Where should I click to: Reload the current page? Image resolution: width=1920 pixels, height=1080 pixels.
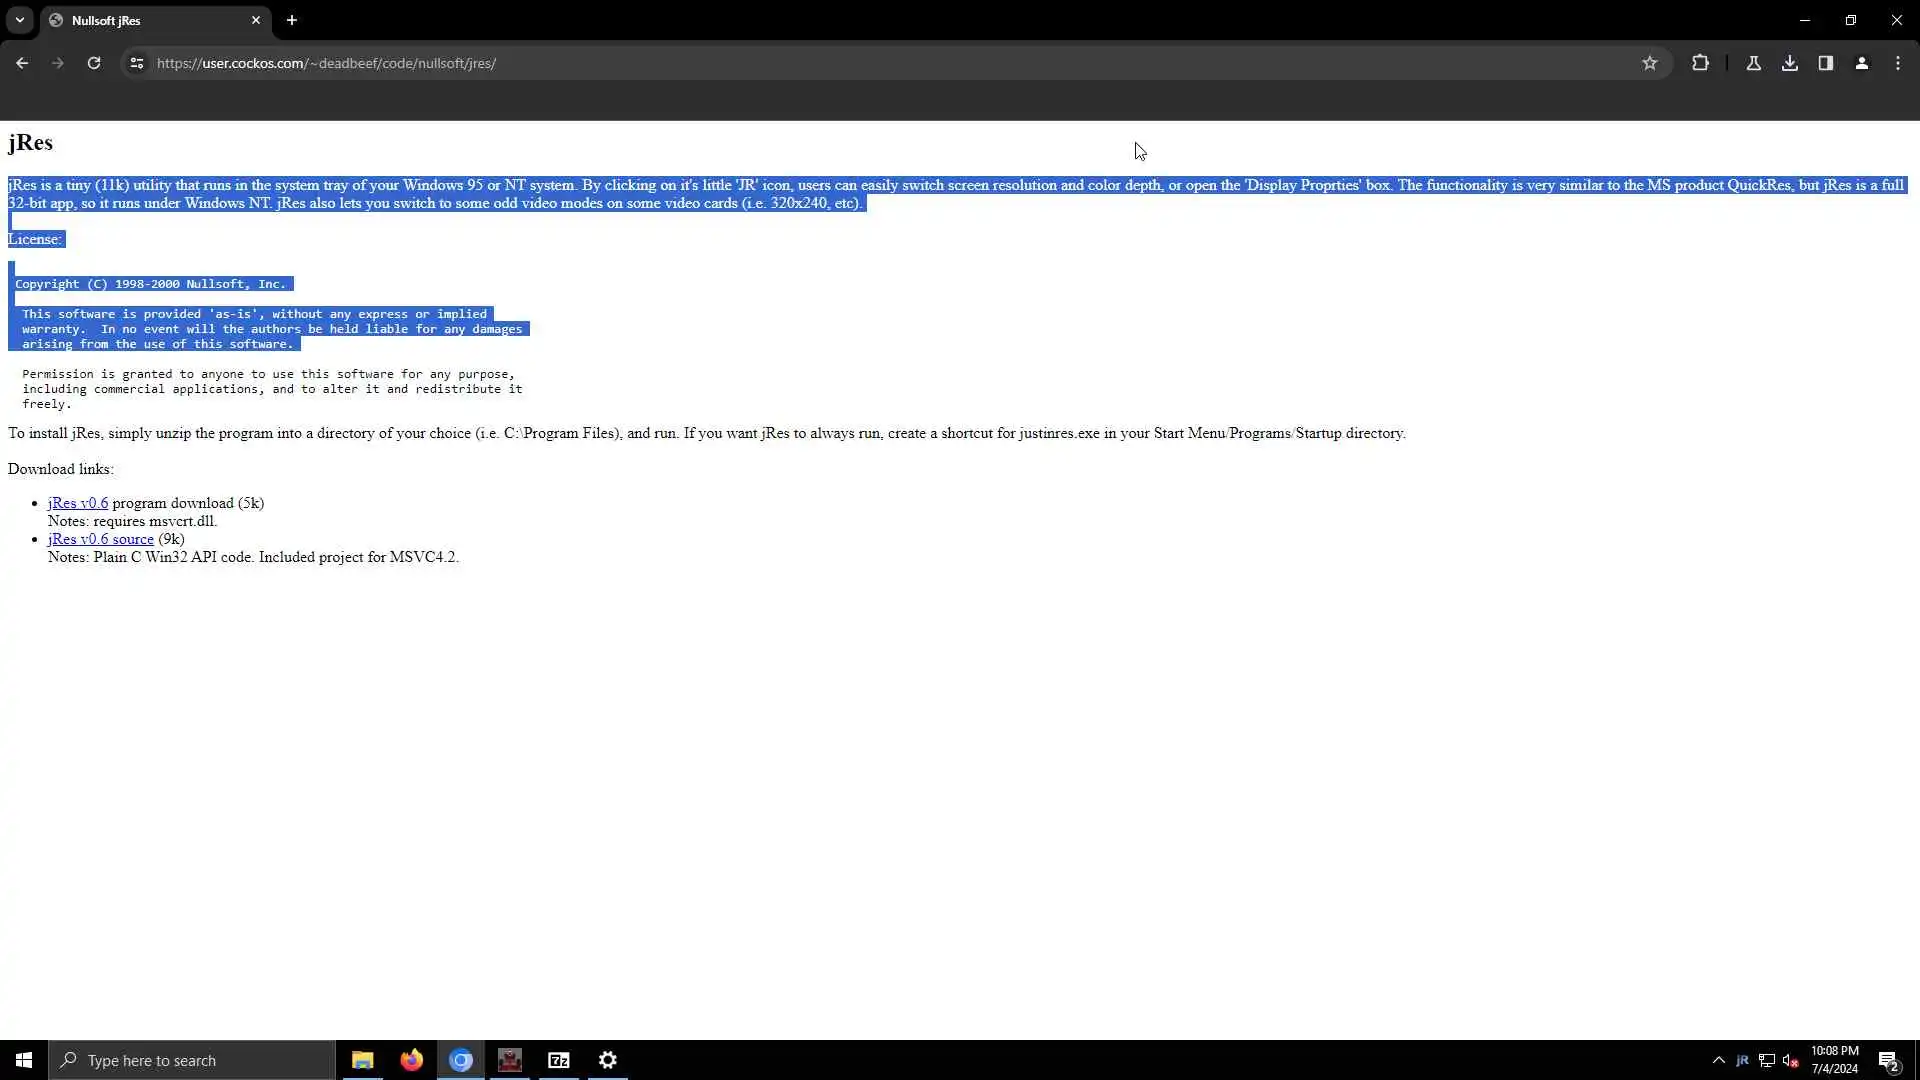pos(94,63)
